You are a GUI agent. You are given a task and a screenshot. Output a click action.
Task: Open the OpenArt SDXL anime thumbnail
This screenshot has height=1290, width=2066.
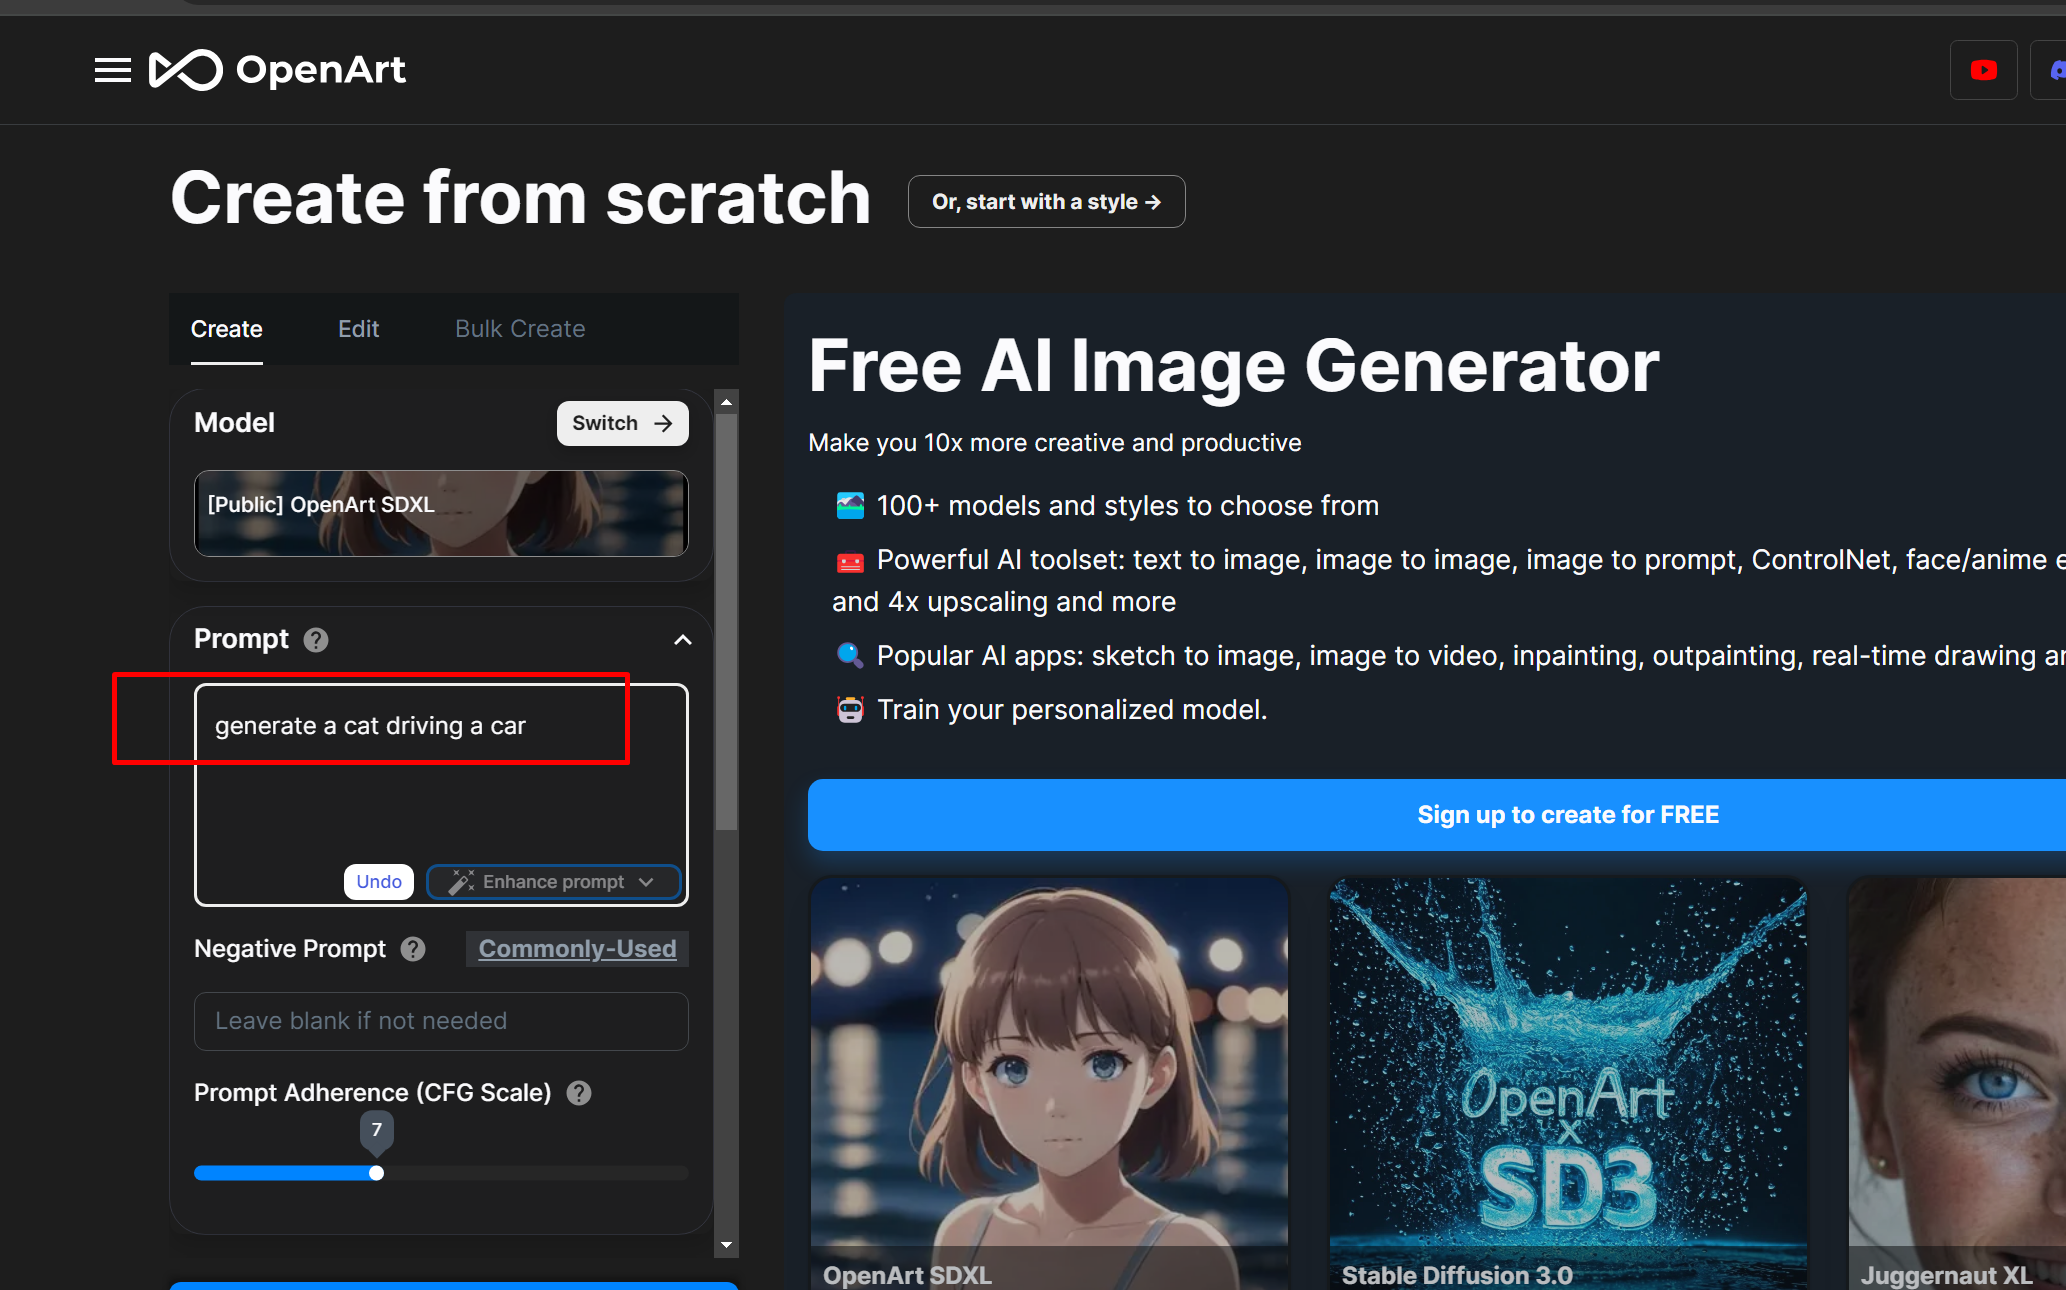coord(1049,1084)
